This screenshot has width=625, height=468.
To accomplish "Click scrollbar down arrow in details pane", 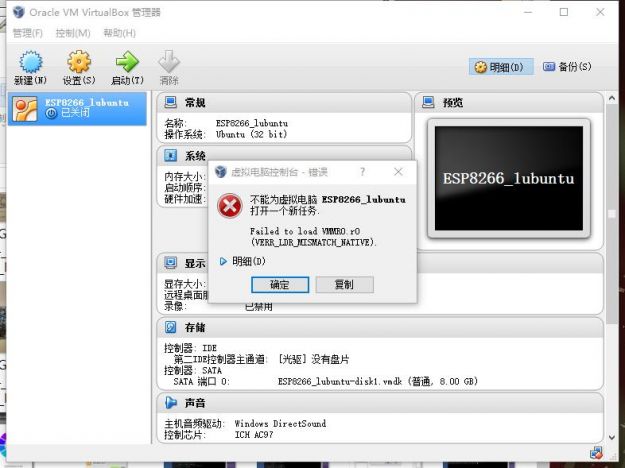I will tap(612, 438).
